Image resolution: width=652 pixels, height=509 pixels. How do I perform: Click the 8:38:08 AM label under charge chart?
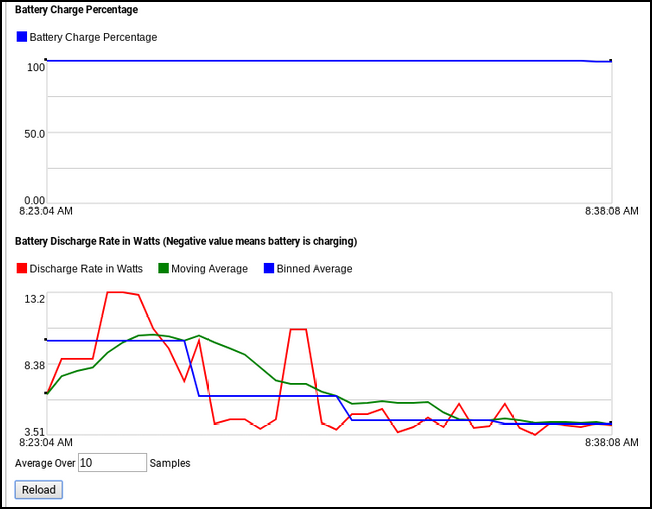pyautogui.click(x=612, y=211)
